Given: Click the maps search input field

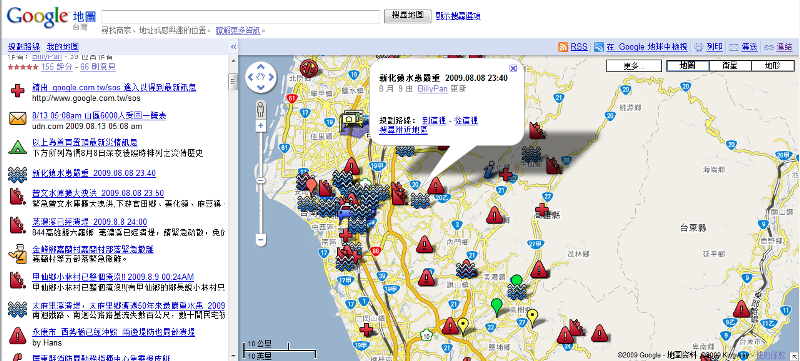Looking at the screenshot, I should click(240, 16).
